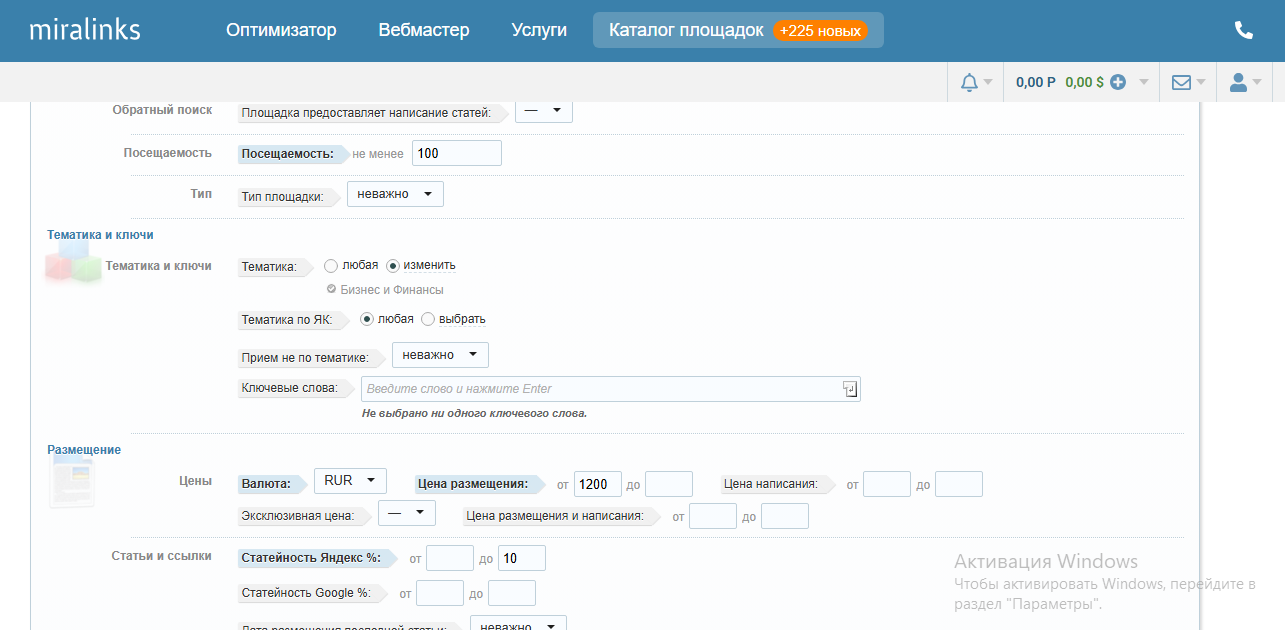
Task: Open the user profile icon
Action: (1238, 83)
